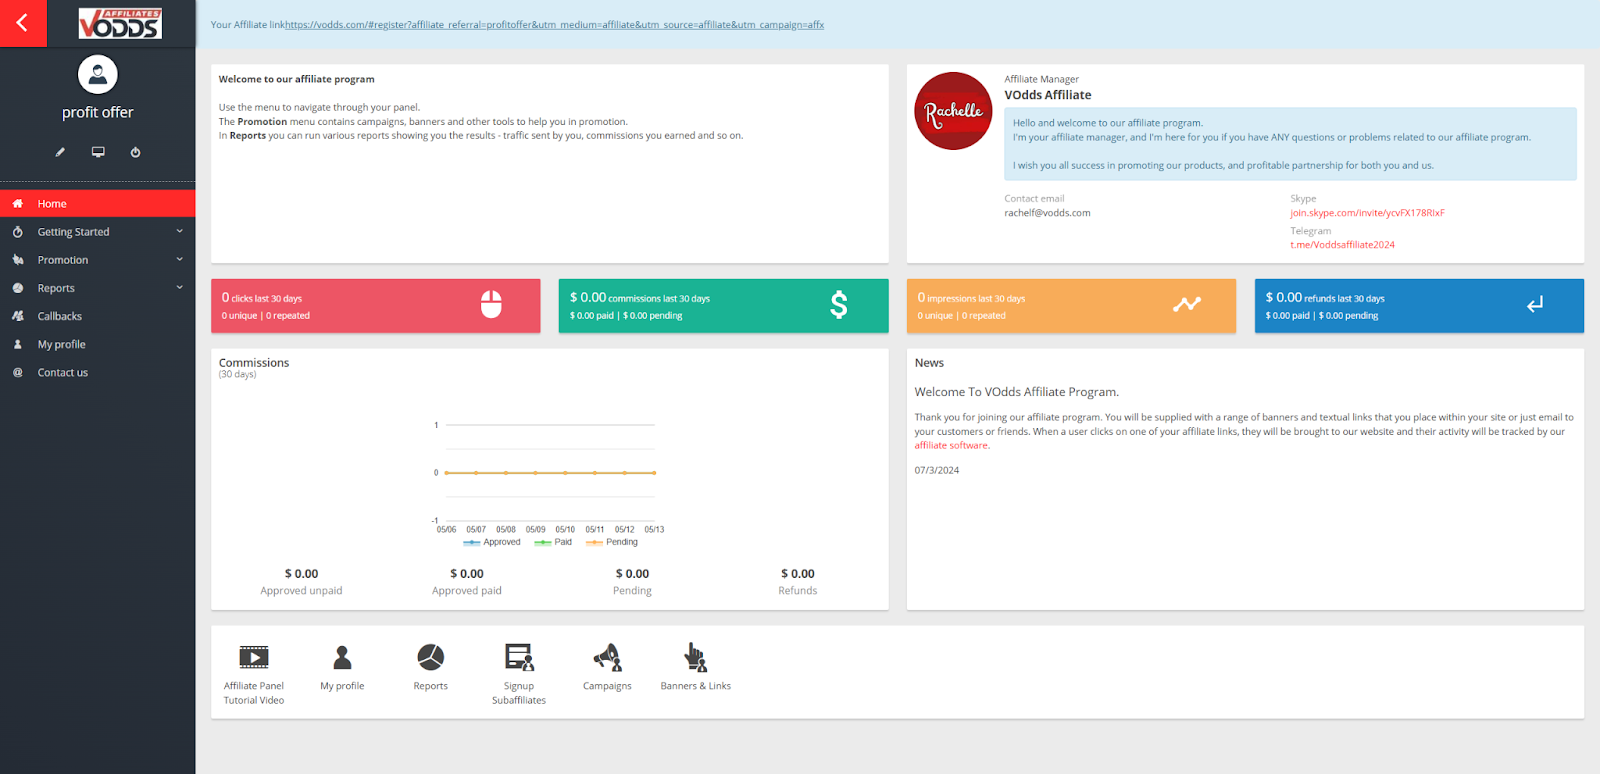1600x774 pixels.
Task: Open the Signup Subaffiliates shortcut icon
Action: tap(519, 657)
